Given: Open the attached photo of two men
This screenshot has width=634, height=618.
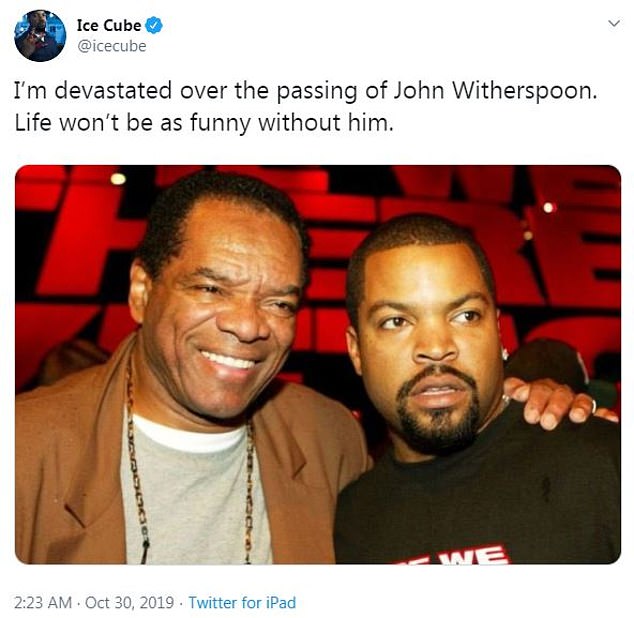Looking at the screenshot, I should [318, 364].
